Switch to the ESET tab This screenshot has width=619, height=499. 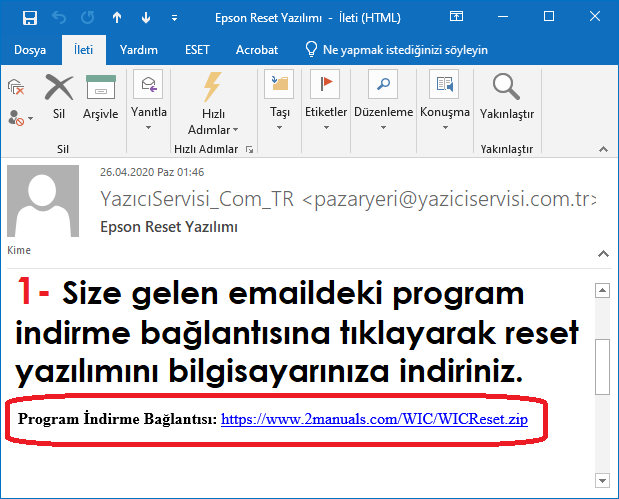[197, 50]
